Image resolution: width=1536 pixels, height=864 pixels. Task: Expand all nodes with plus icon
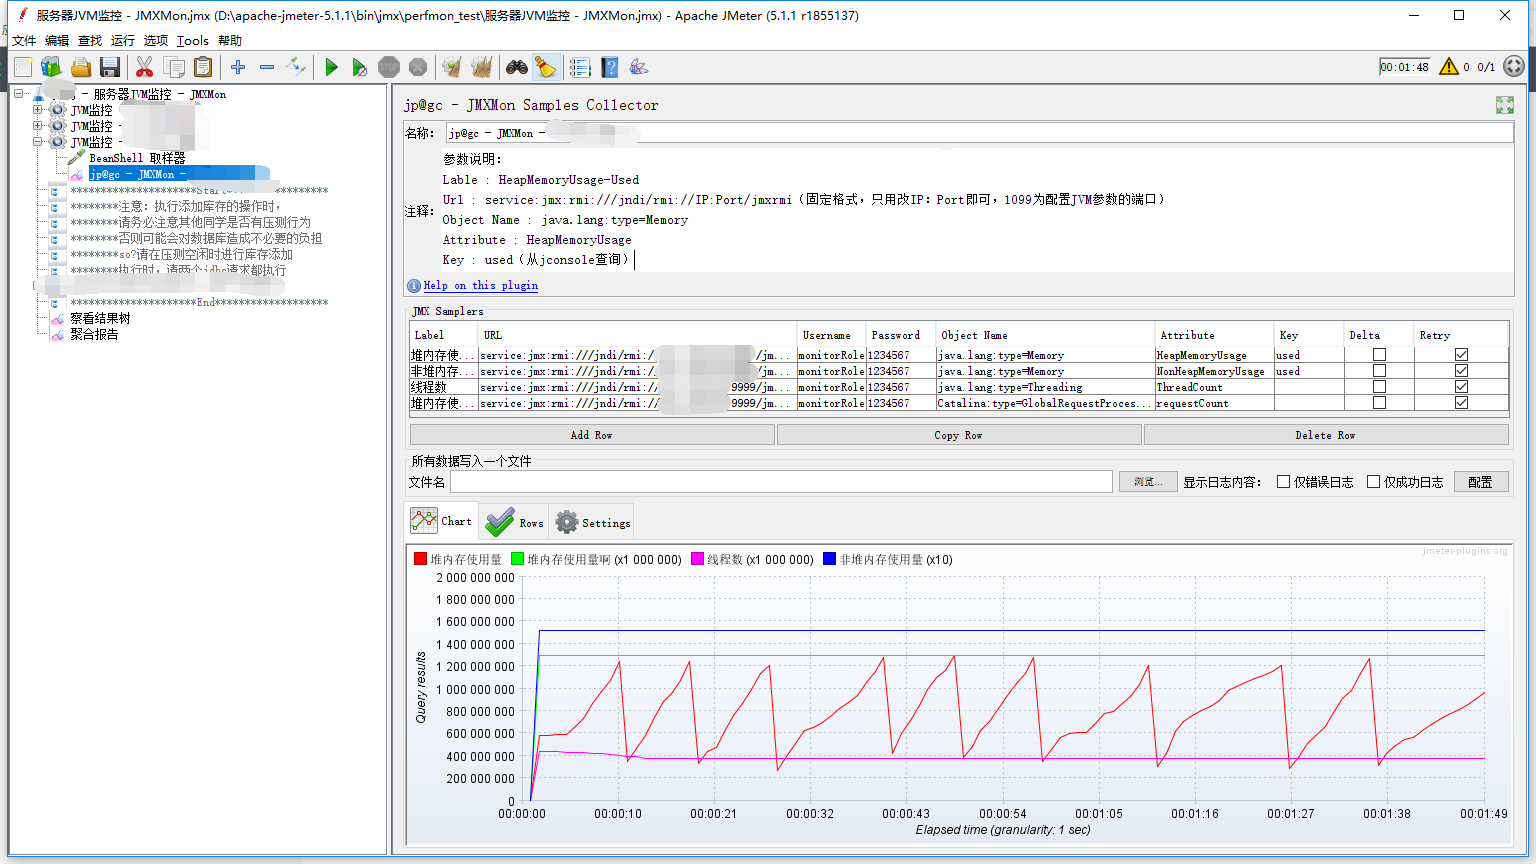(238, 67)
